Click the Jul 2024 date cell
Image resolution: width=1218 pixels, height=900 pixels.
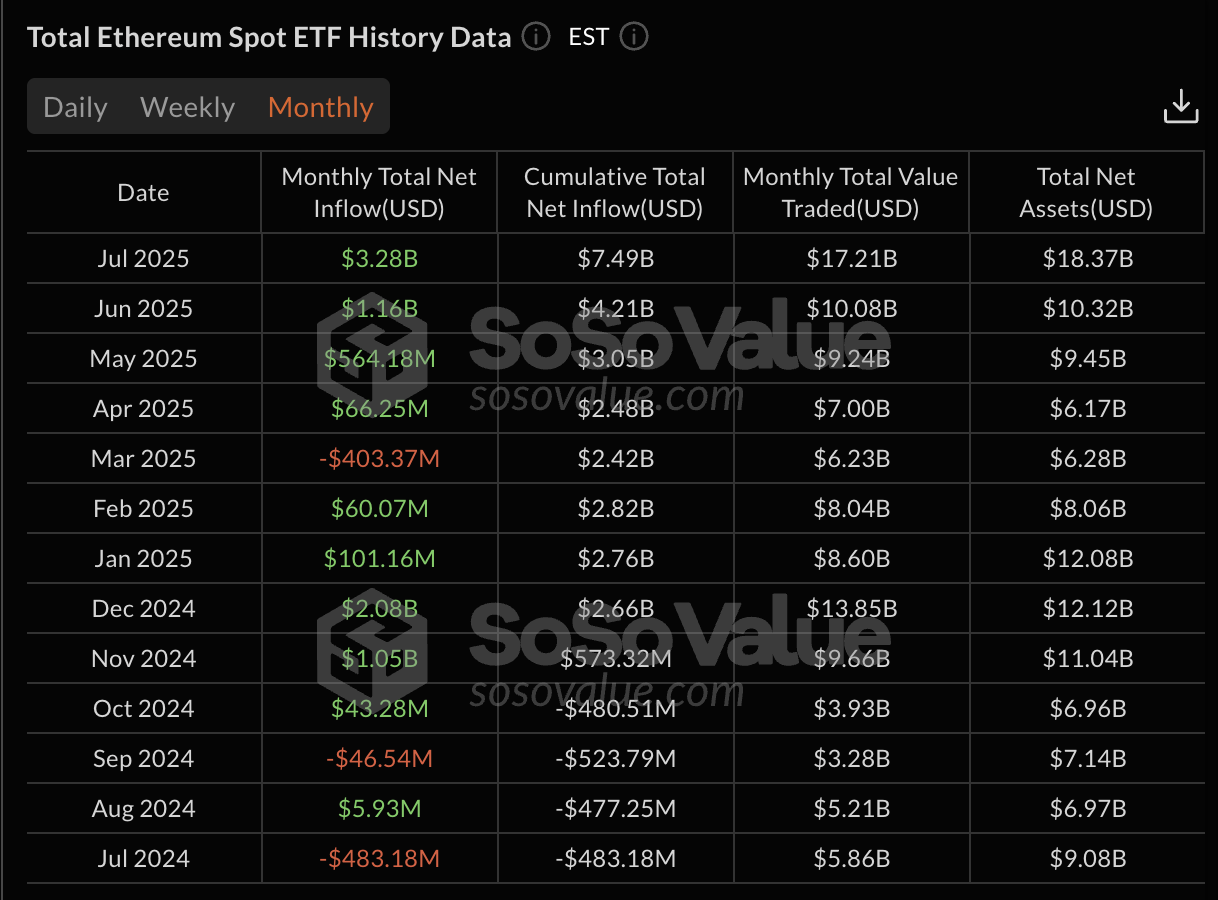click(x=143, y=859)
